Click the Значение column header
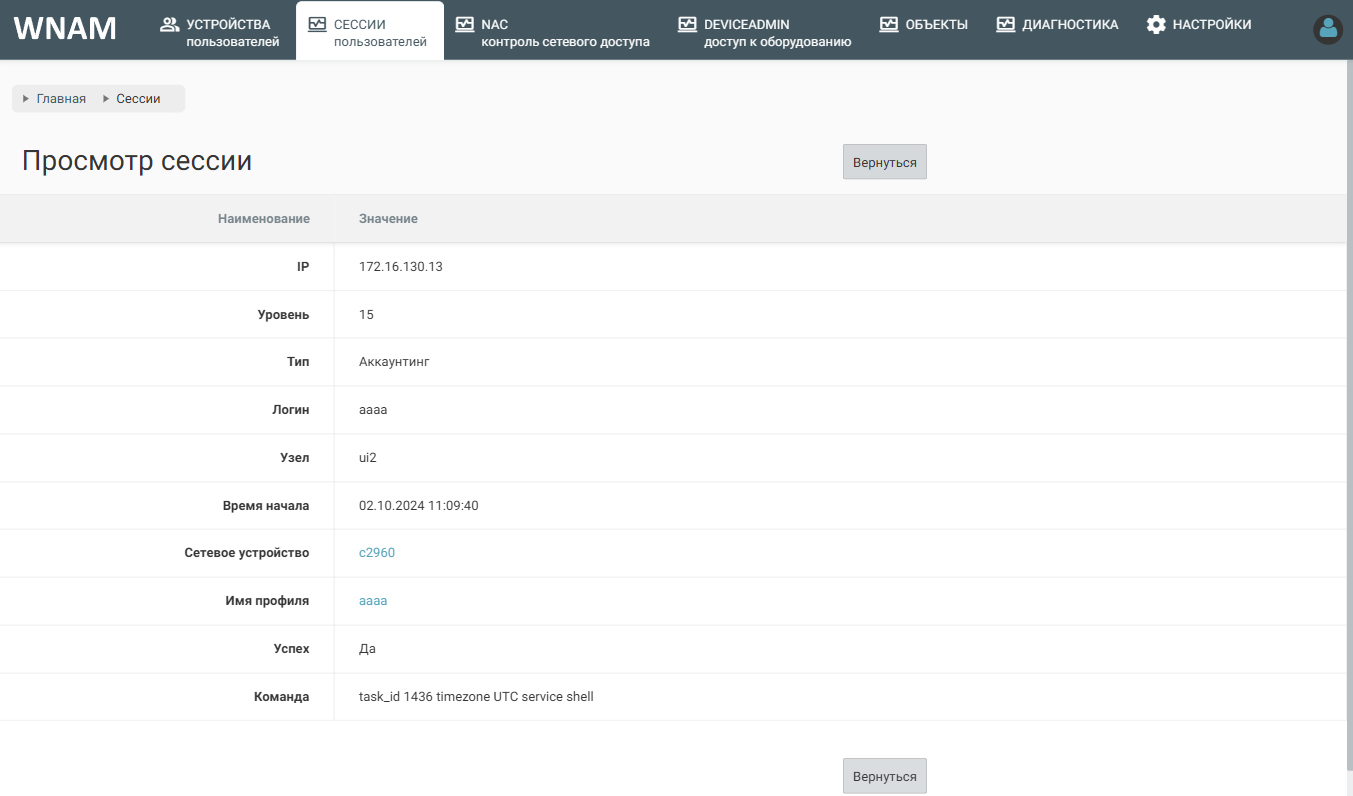1353x796 pixels. [388, 219]
